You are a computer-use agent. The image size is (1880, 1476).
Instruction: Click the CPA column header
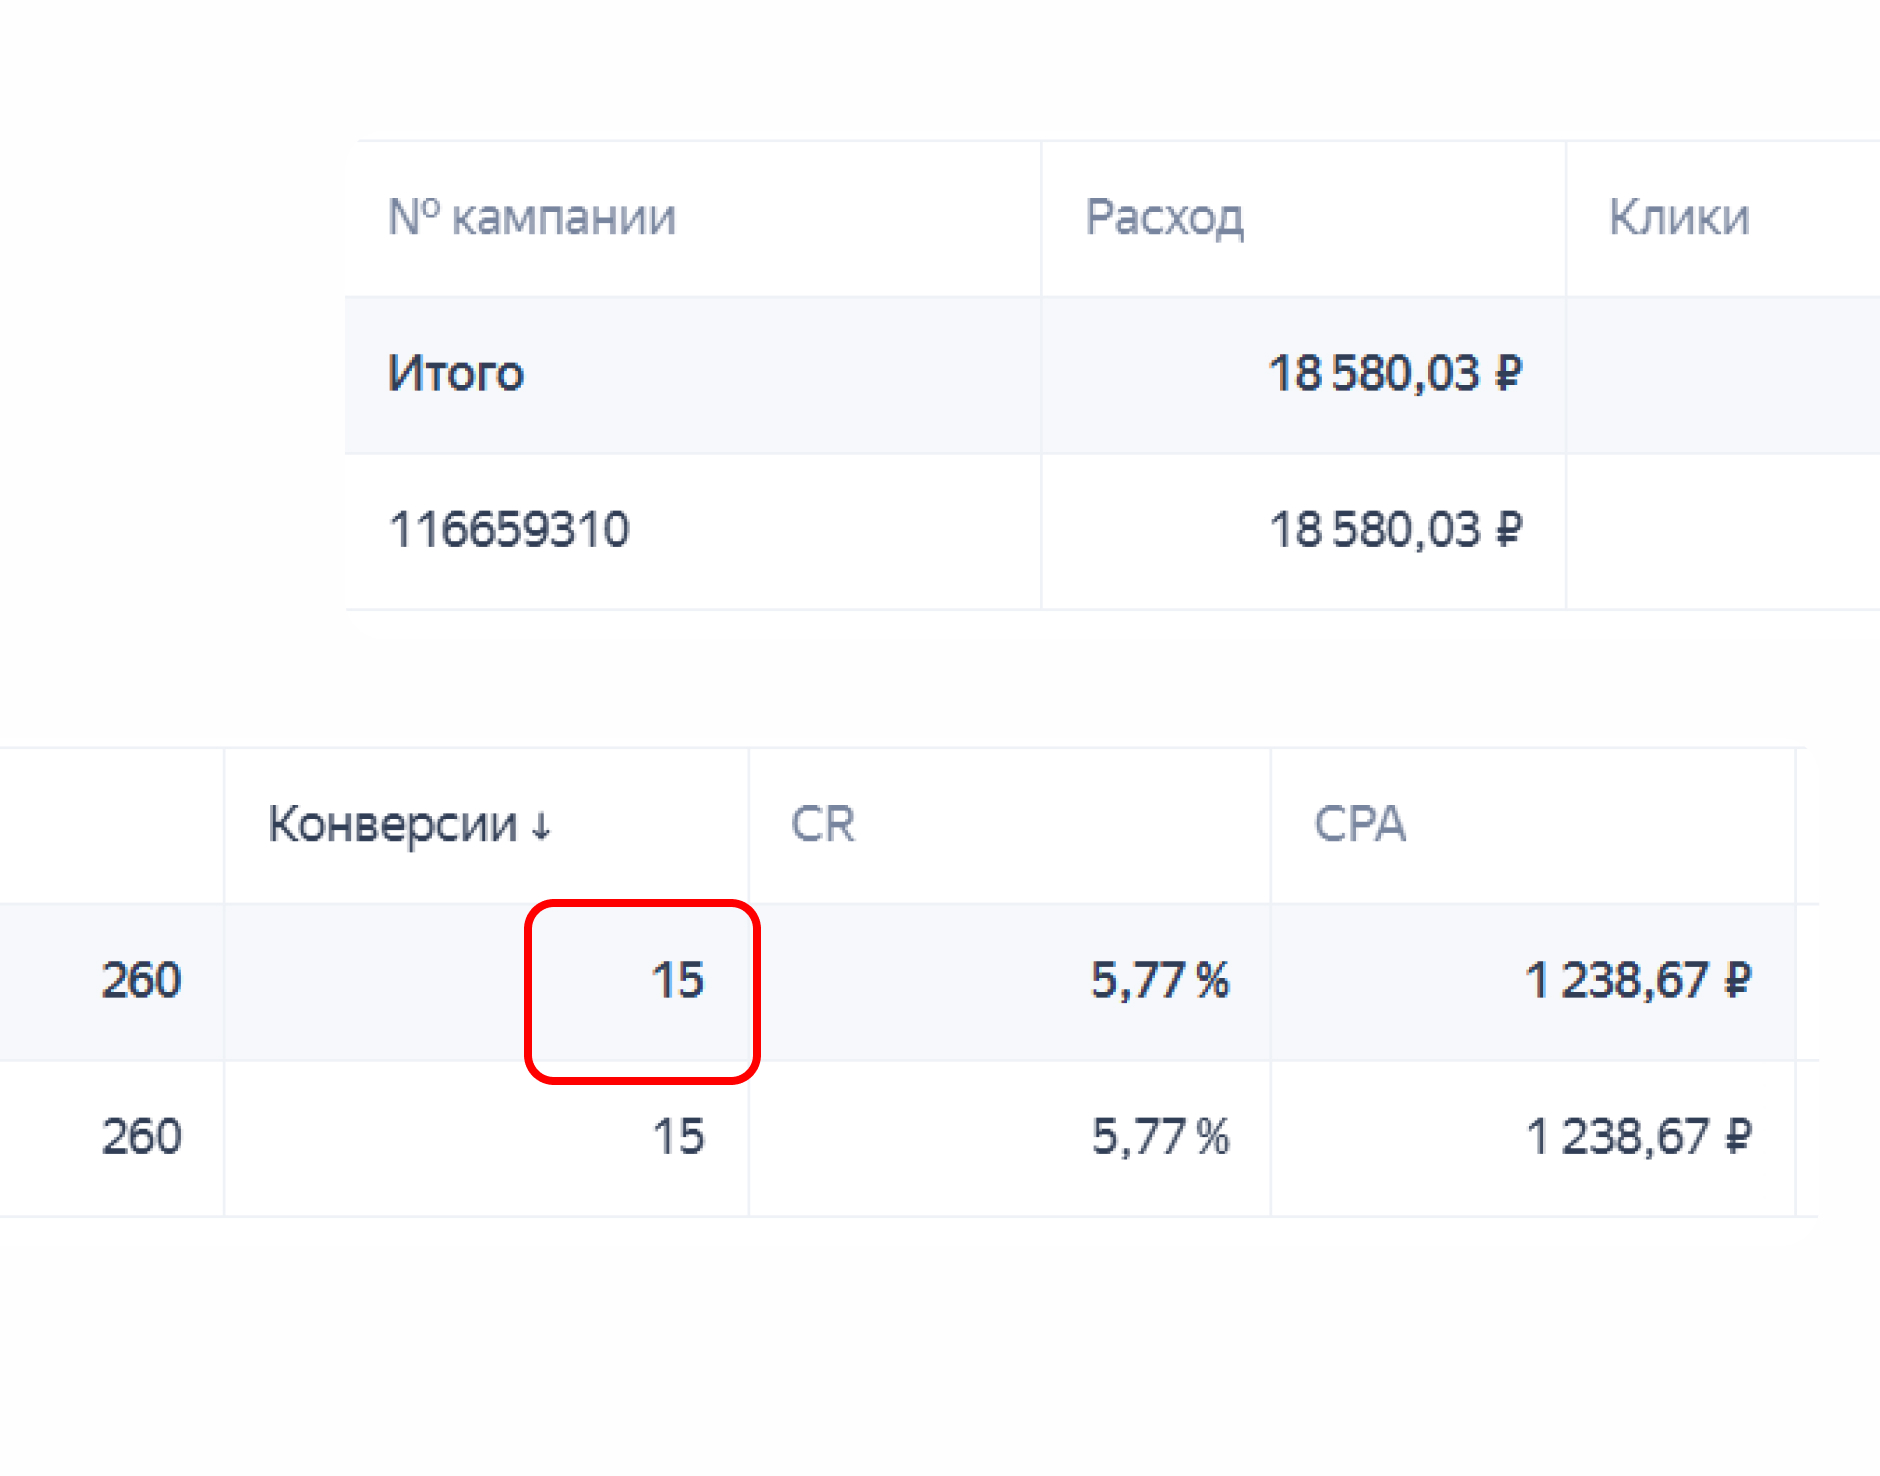point(1359,825)
